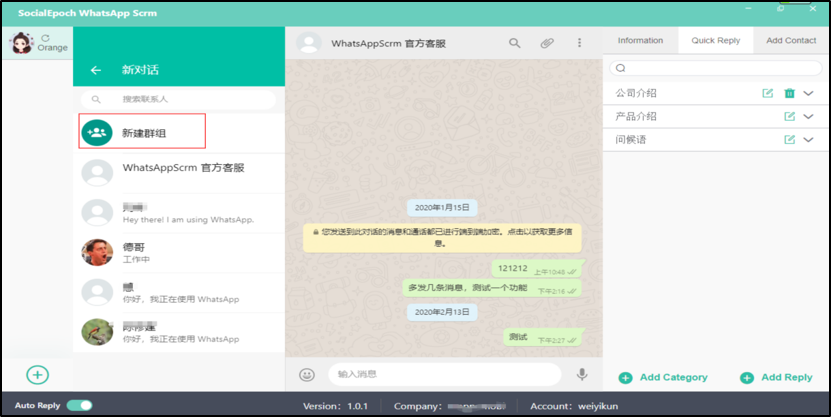This screenshot has height=417, width=831.
Task: Expand the 公司介绍 category
Action: click(x=808, y=93)
